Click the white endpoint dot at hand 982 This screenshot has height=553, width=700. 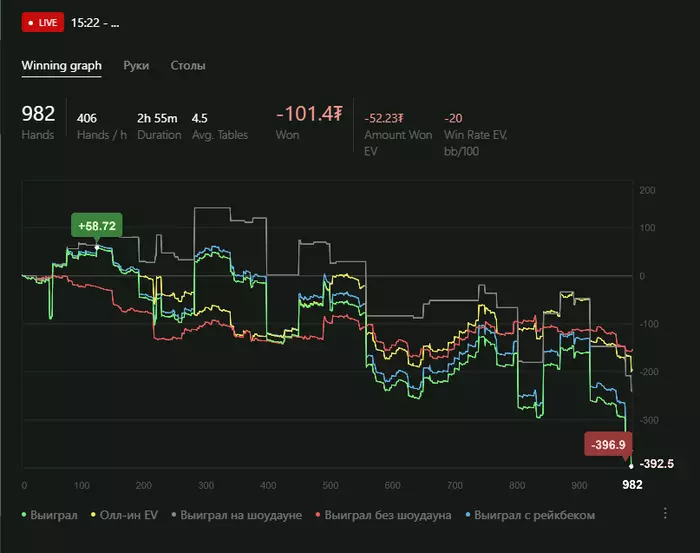(631, 466)
